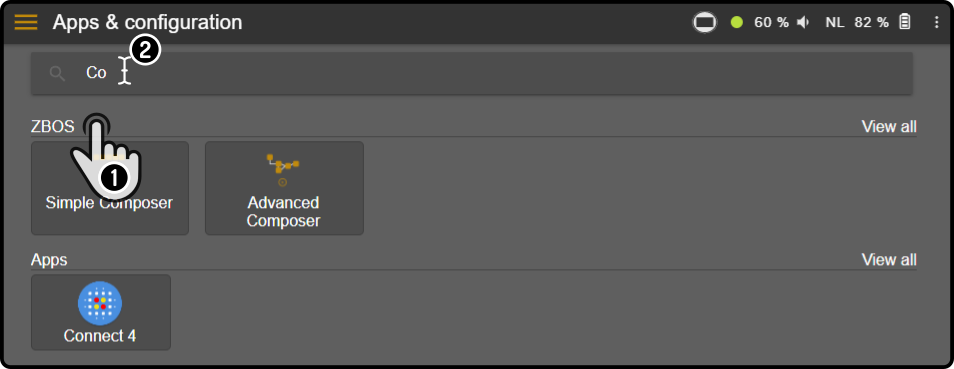Click the battery icon in header
This screenshot has height=369, width=954.
click(x=905, y=22)
